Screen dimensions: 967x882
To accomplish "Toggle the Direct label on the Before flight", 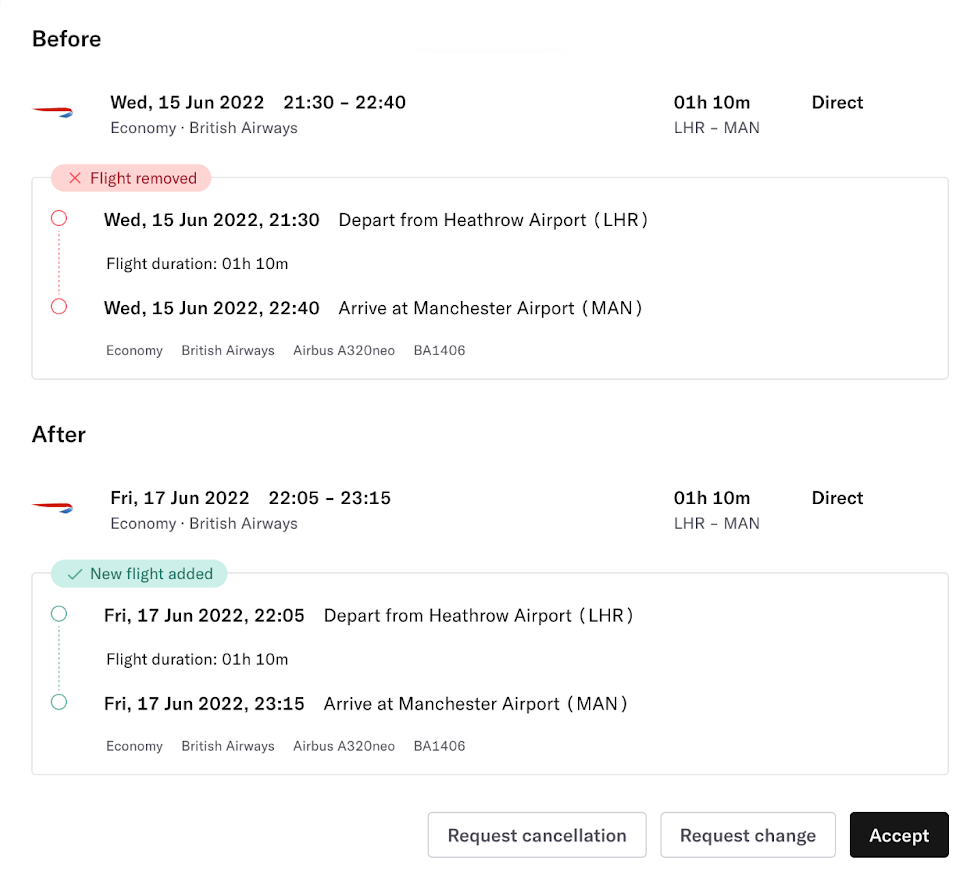I will pyautogui.click(x=837, y=102).
